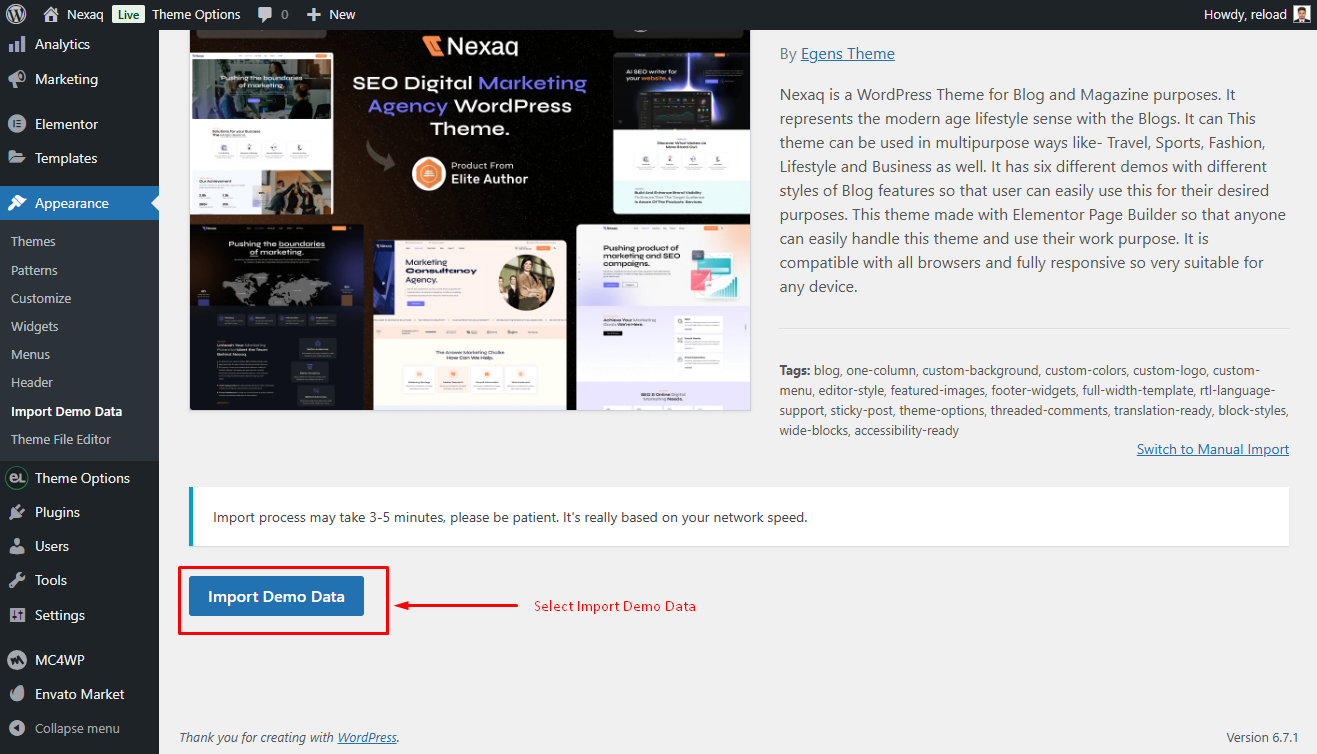This screenshot has width=1317, height=754.
Task: Click the plus icon beside New
Action: (x=313, y=14)
